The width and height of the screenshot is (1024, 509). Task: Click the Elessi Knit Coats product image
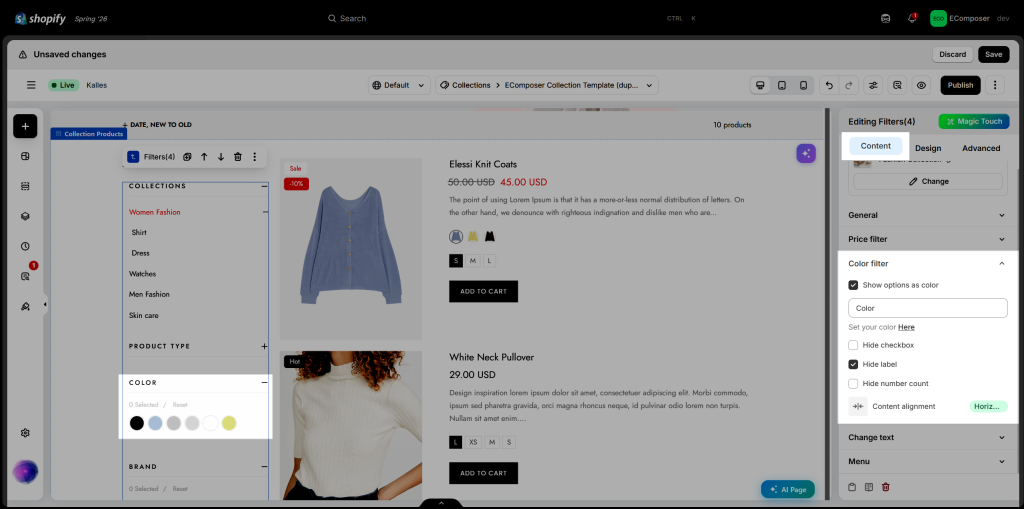pos(351,249)
